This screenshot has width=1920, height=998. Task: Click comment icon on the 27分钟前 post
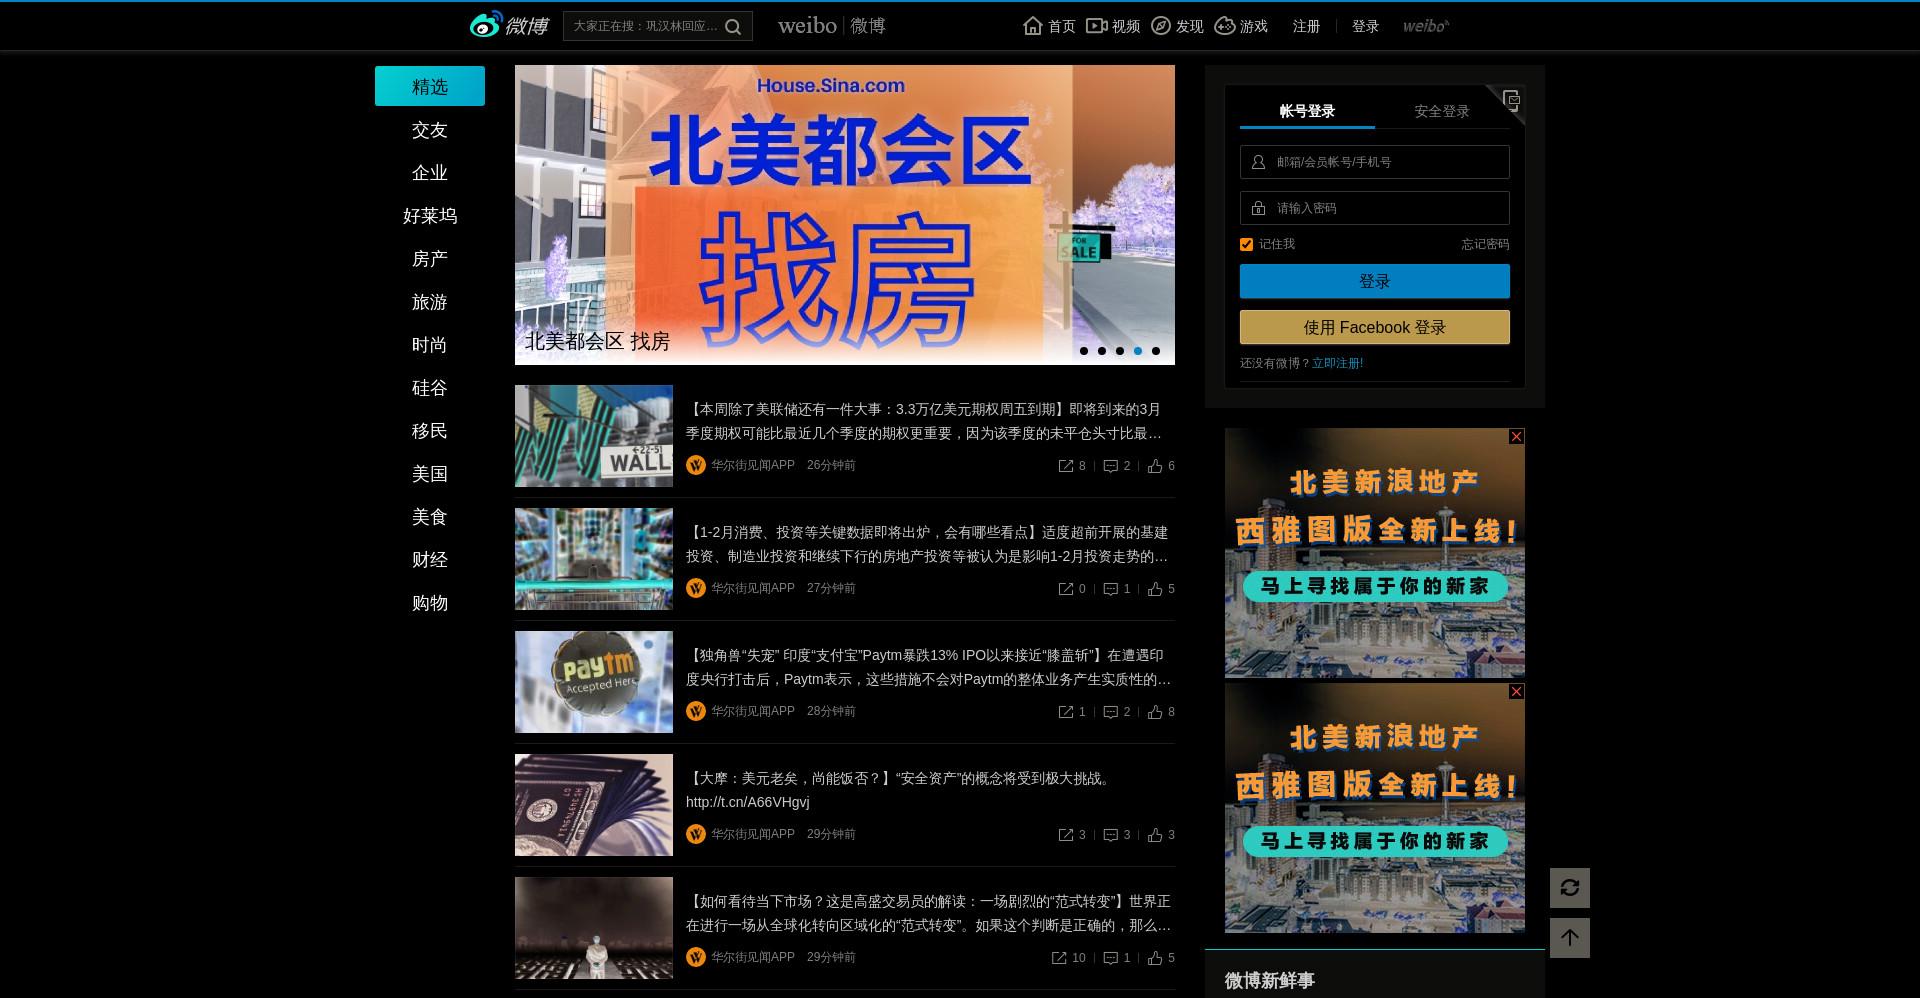pos(1110,589)
